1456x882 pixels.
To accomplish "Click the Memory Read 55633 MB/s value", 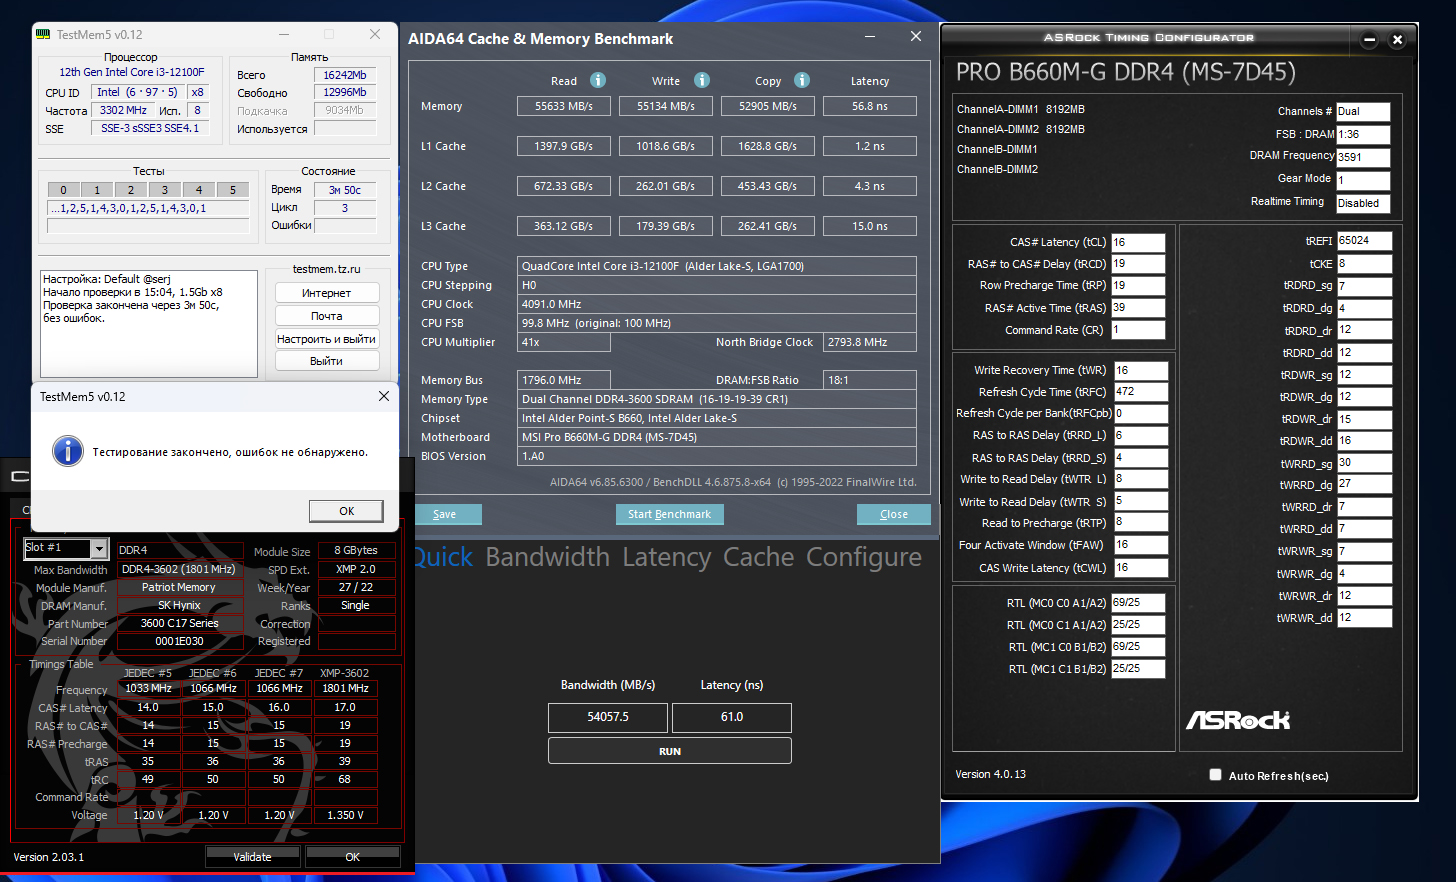I will [x=564, y=106].
